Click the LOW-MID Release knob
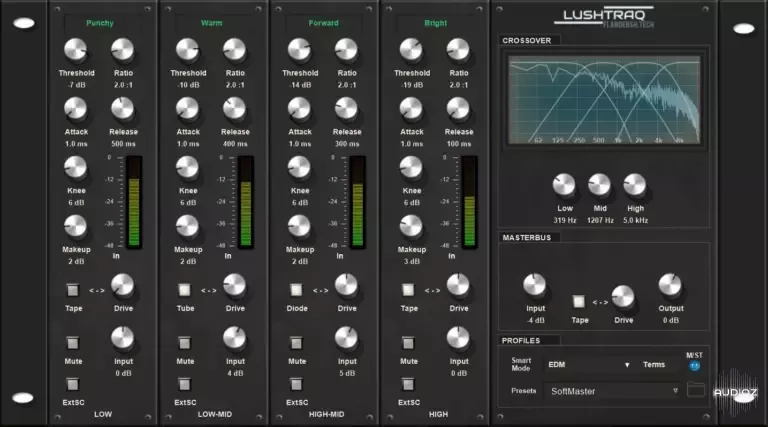This screenshot has width=768, height=427. coord(234,109)
